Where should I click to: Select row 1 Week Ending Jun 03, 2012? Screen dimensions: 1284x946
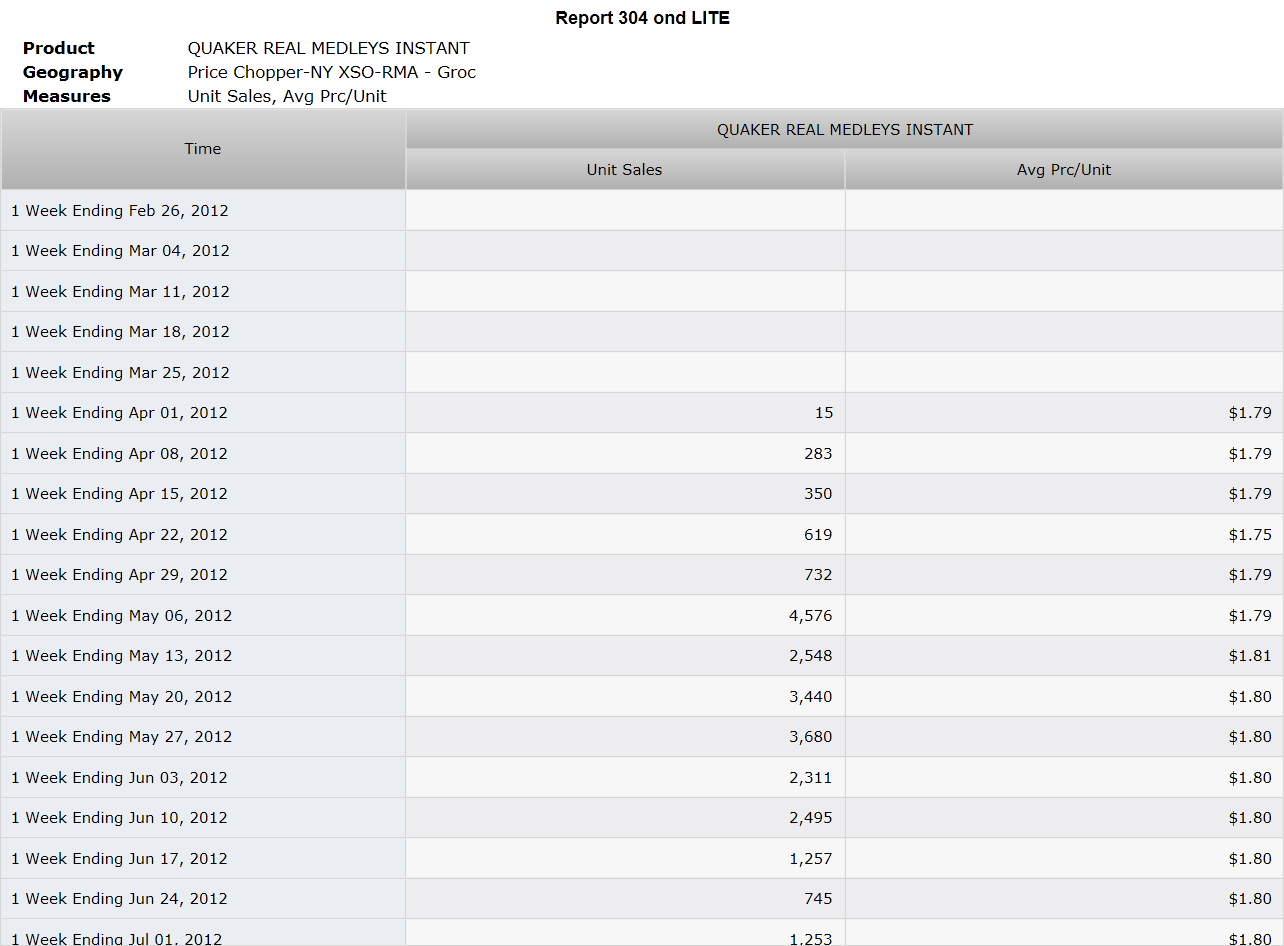click(642, 778)
